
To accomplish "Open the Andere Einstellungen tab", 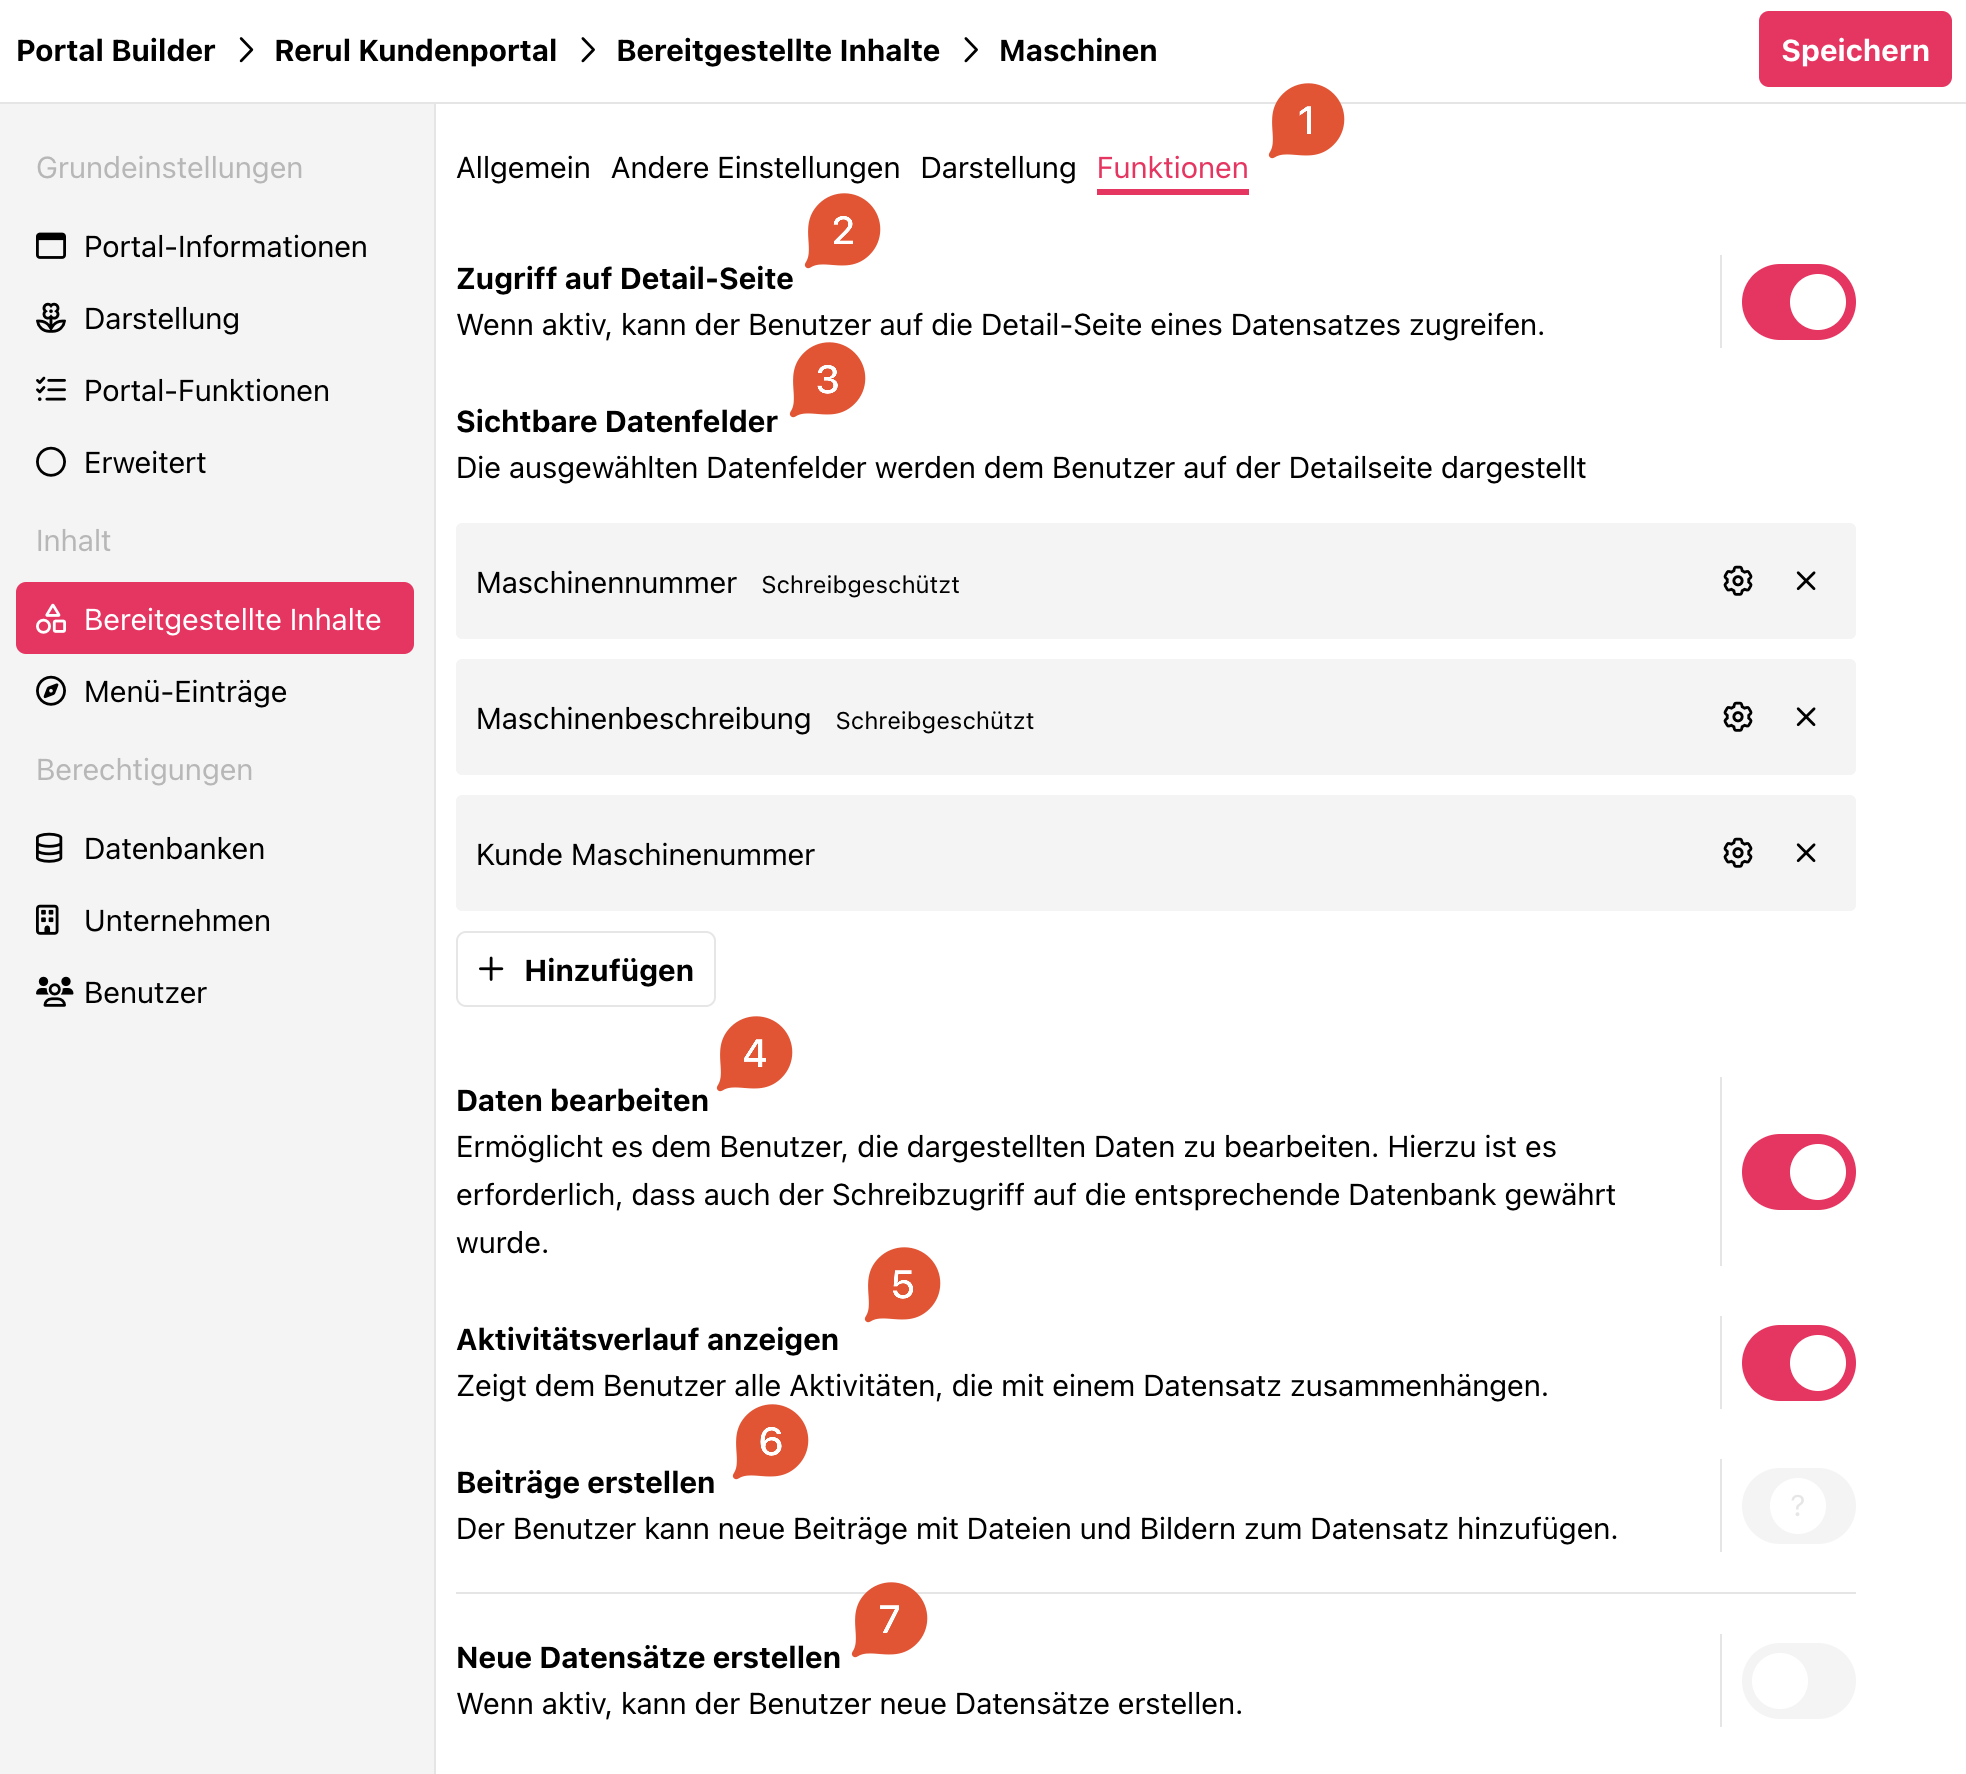I will point(755,168).
